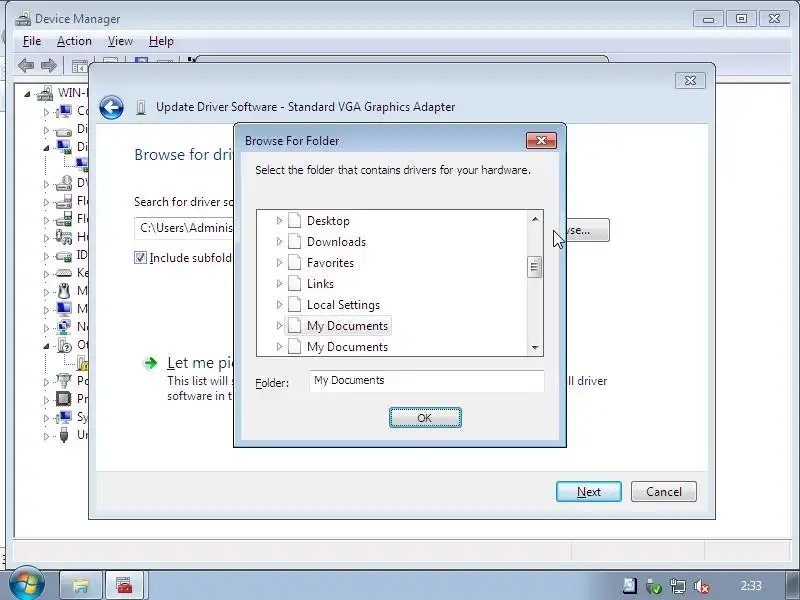Image resolution: width=800 pixels, height=600 pixels.
Task: Click the Folder text field showing My Documents
Action: [x=427, y=381]
